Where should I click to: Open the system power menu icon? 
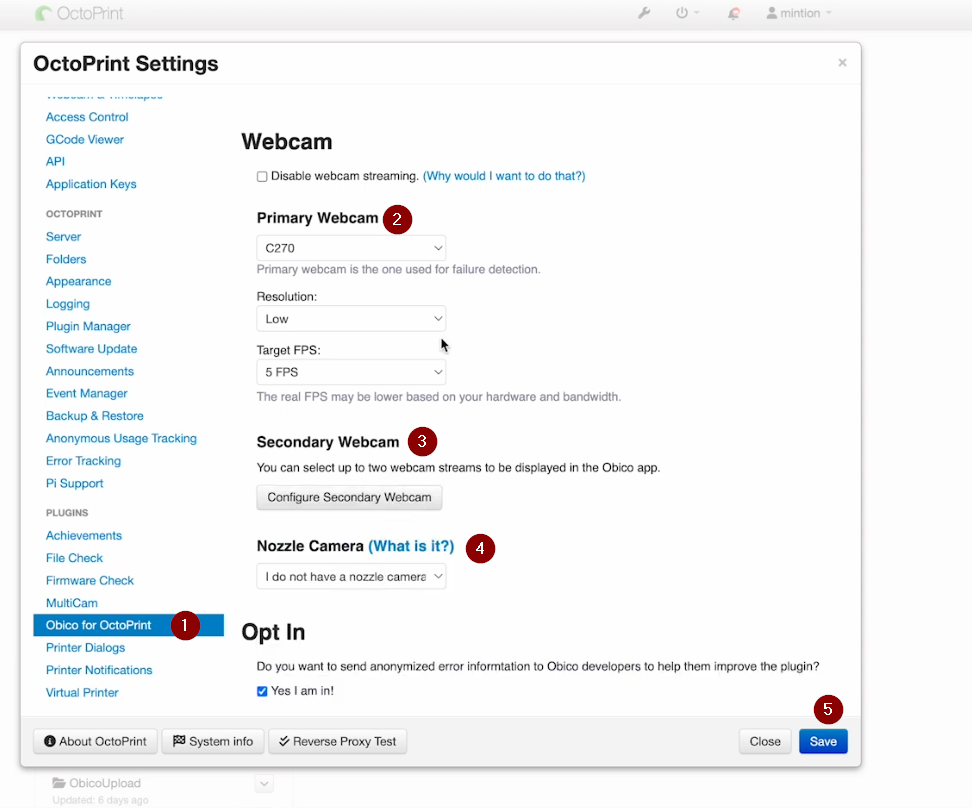click(x=687, y=13)
